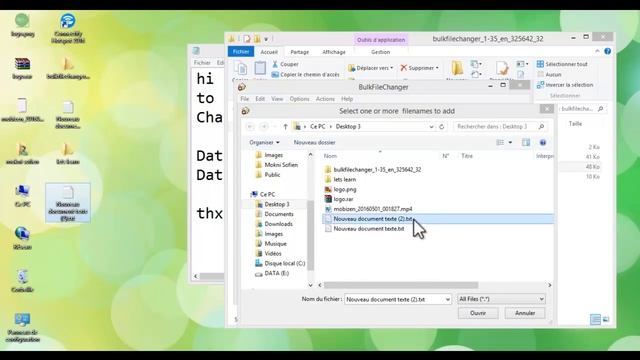Change view layout icon in file dialog
Image resolution: width=640 pixels, height=360 pixels.
(x=500, y=142)
